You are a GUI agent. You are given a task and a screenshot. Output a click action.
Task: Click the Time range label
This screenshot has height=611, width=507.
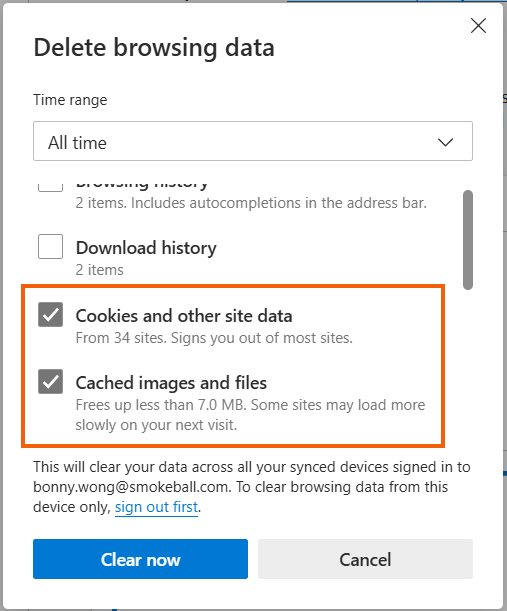point(70,100)
